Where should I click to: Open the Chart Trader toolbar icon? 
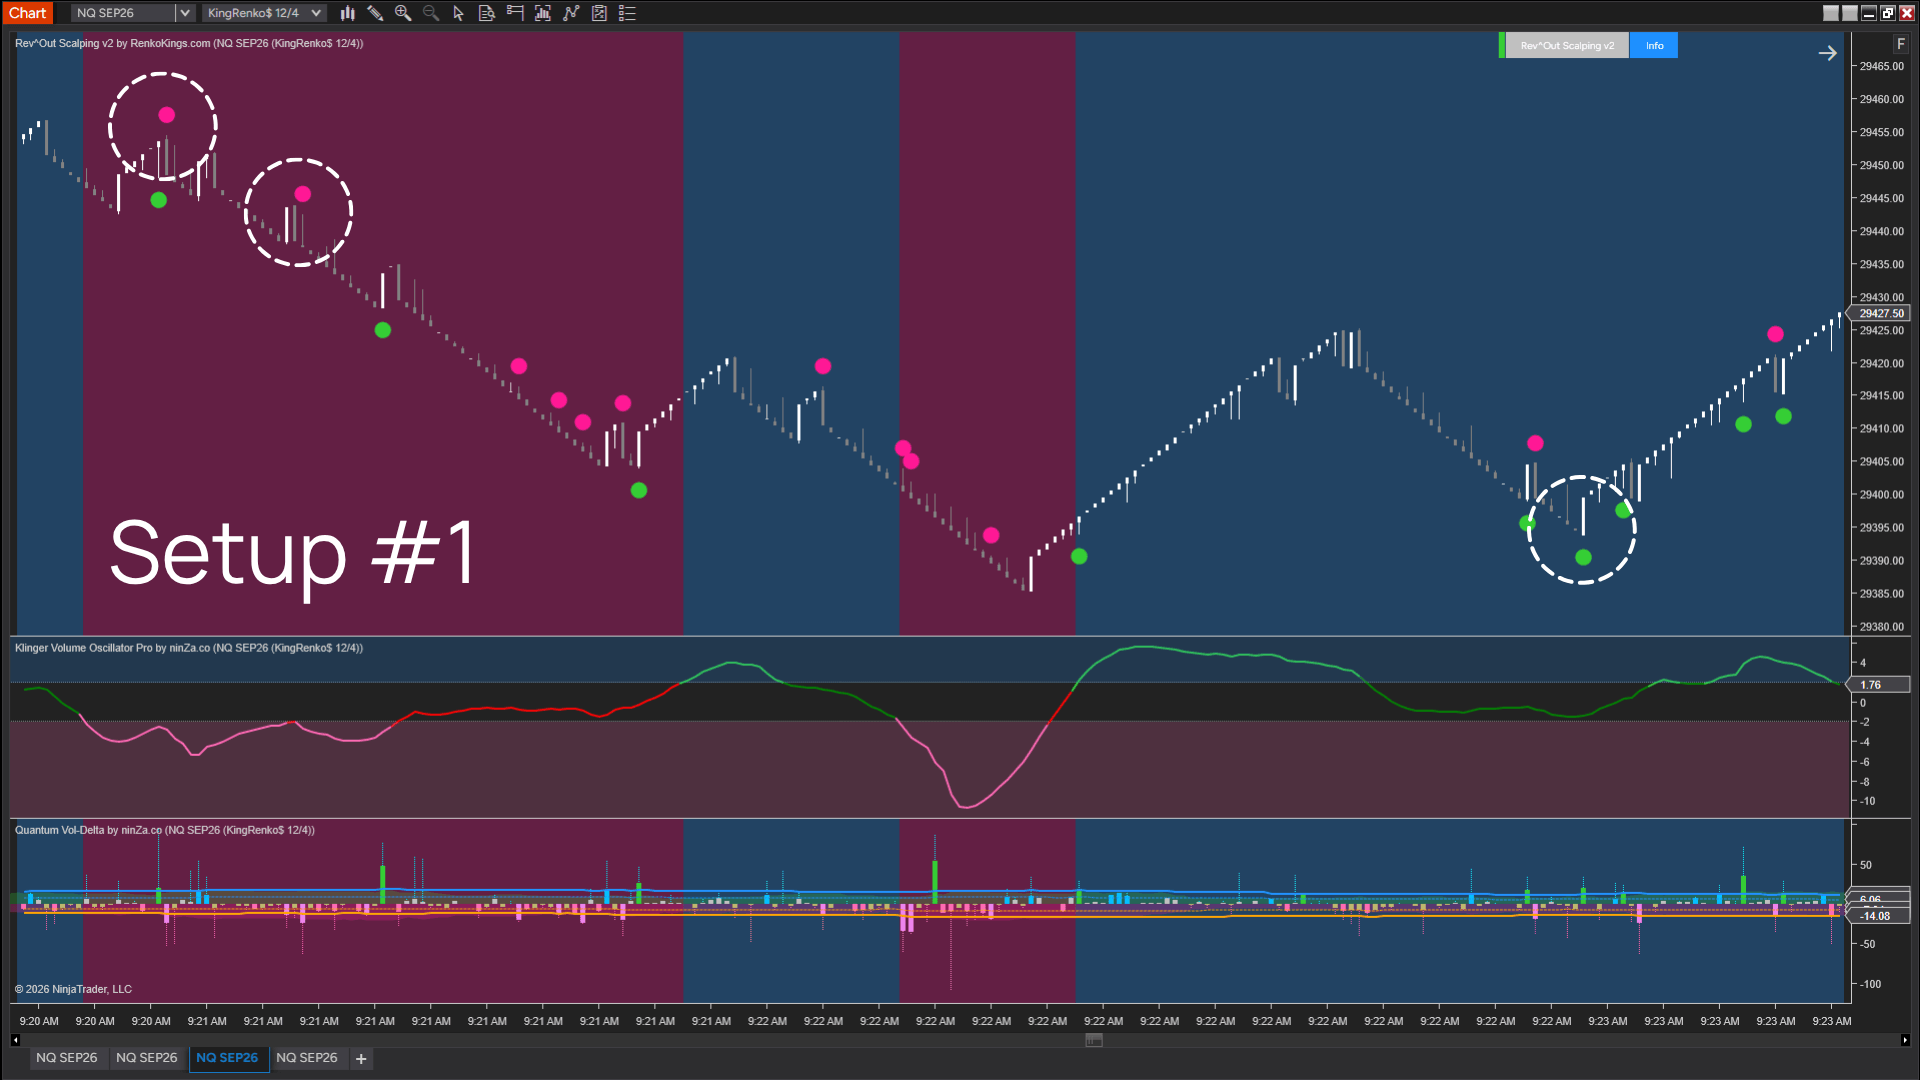(x=515, y=13)
